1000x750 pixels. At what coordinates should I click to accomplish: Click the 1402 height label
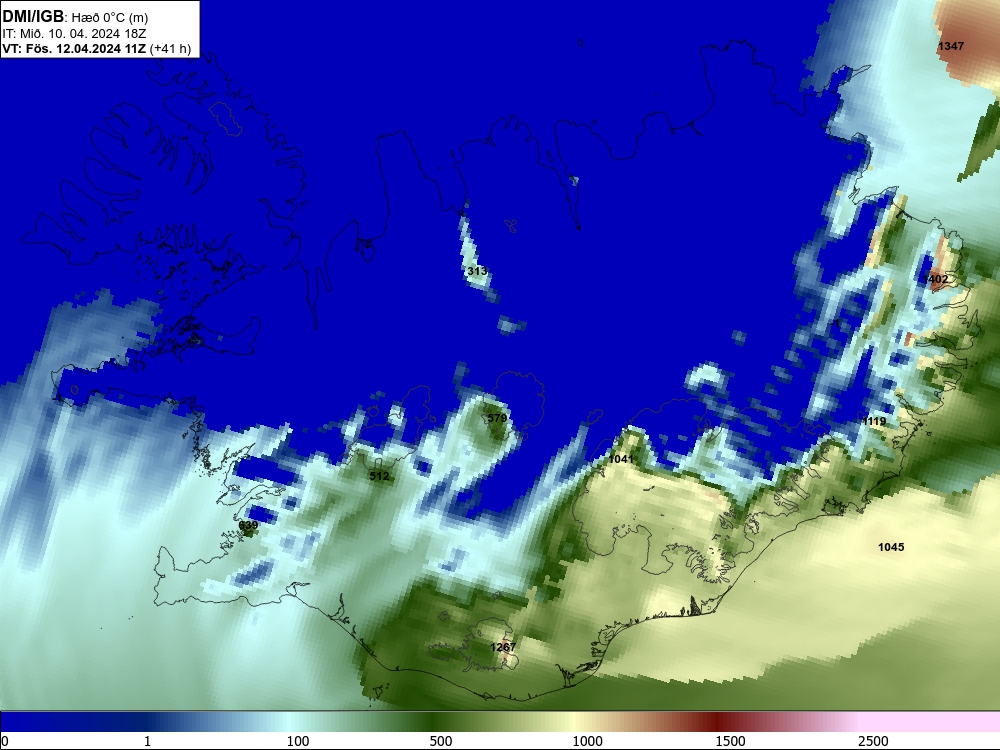(x=935, y=279)
